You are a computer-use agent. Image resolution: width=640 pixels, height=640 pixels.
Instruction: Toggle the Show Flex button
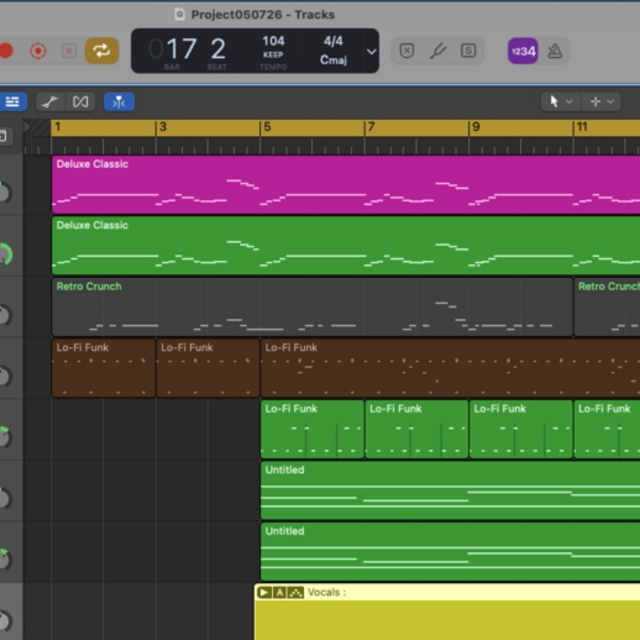[x=80, y=102]
